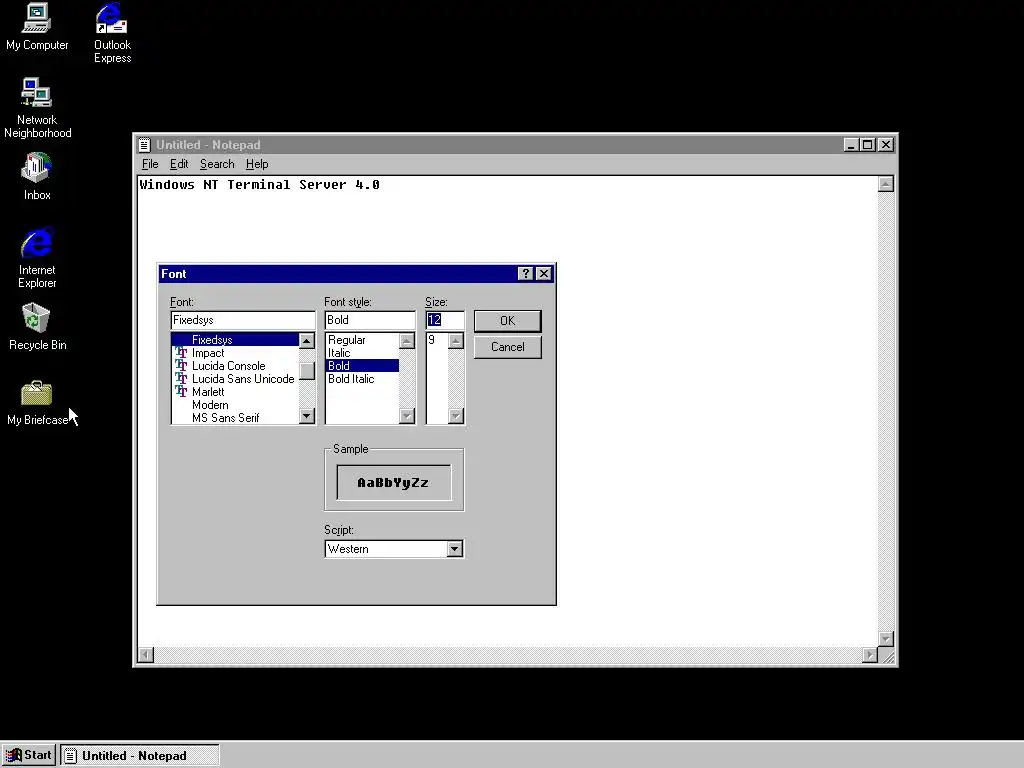Viewport: 1024px width, 768px height.
Task: Click the AaBbYyZz sample preview
Action: (x=393, y=483)
